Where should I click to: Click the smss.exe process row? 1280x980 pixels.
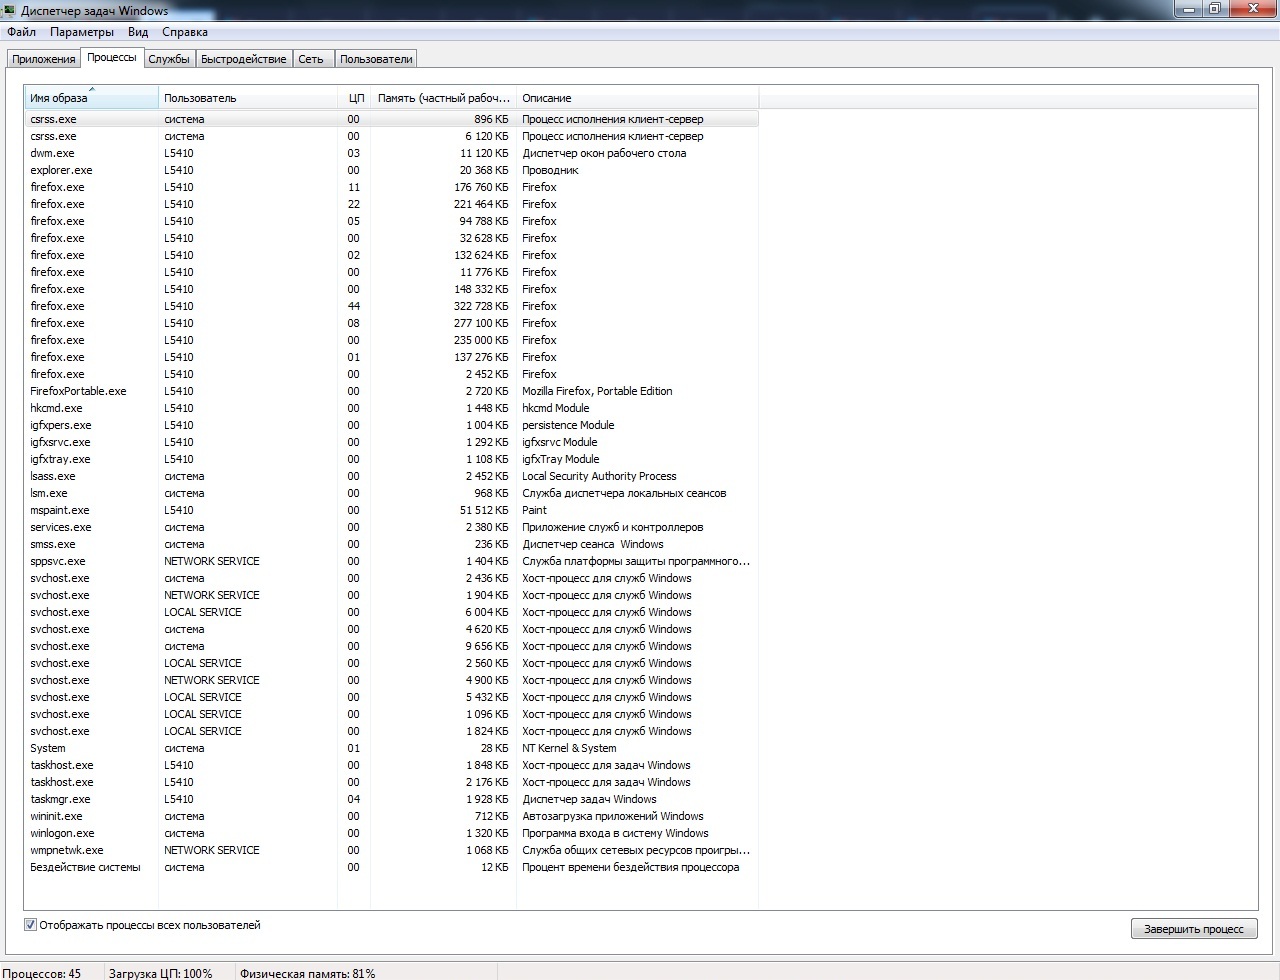point(391,544)
